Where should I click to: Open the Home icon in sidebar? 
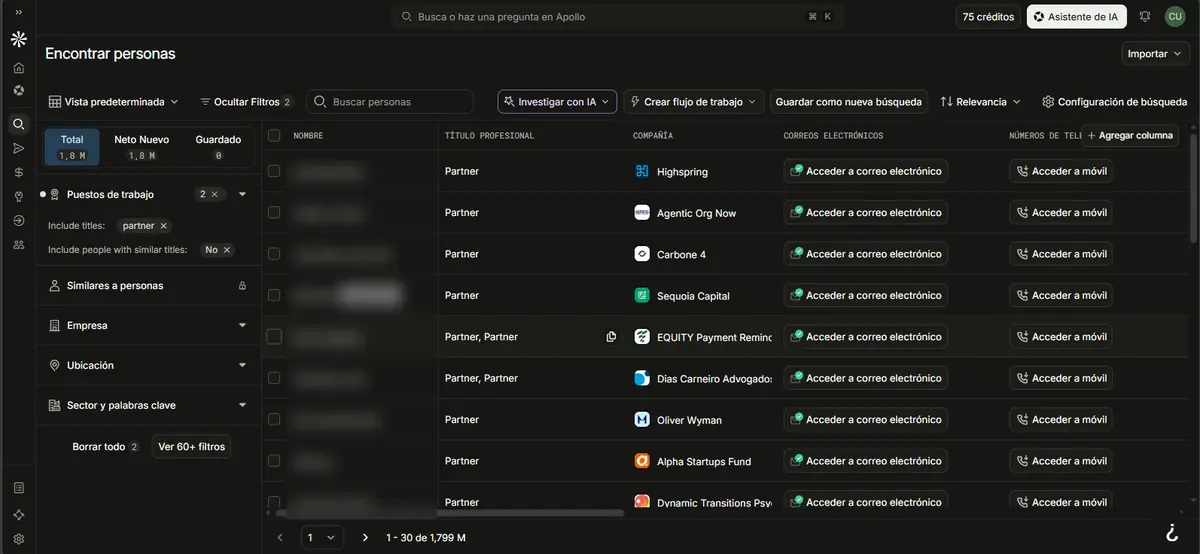(18, 68)
